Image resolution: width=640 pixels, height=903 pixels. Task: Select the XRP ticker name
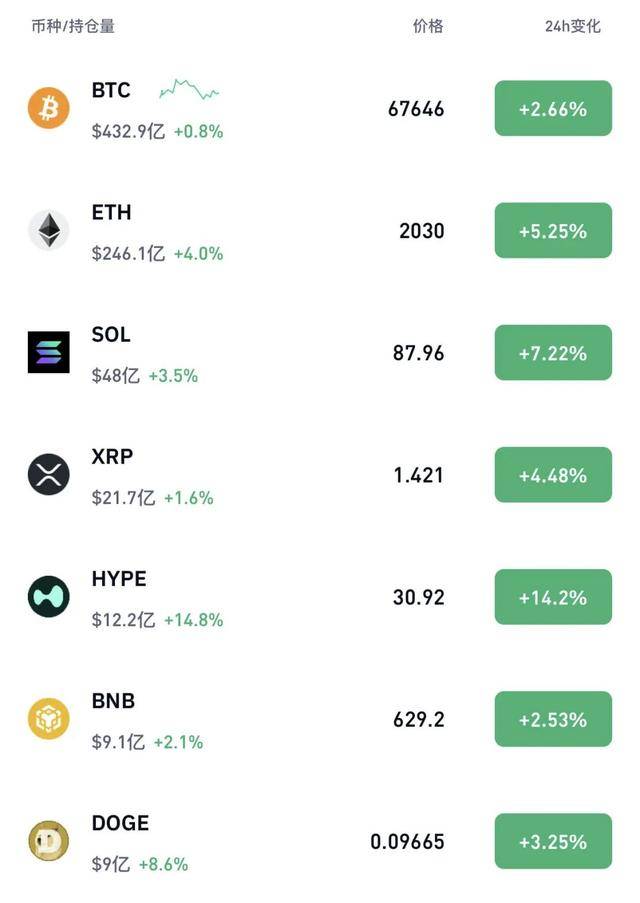pyautogui.click(x=112, y=457)
